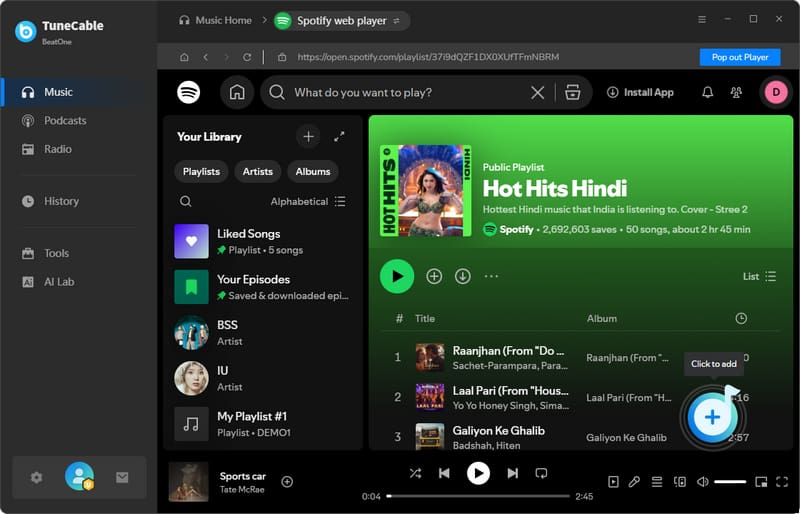Go to Music Home breadcrumb
Screen dimensions: 800x514
pos(215,20)
